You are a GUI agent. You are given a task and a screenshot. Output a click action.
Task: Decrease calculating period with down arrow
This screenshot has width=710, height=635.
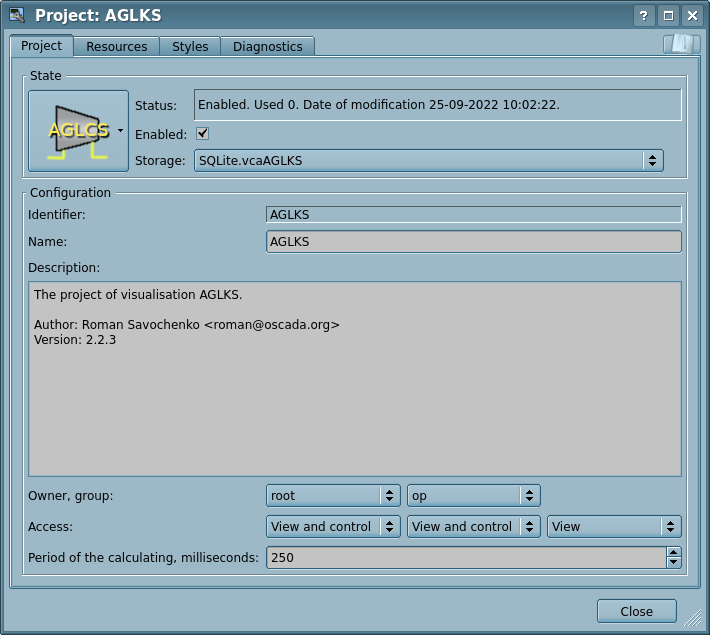pos(673,563)
